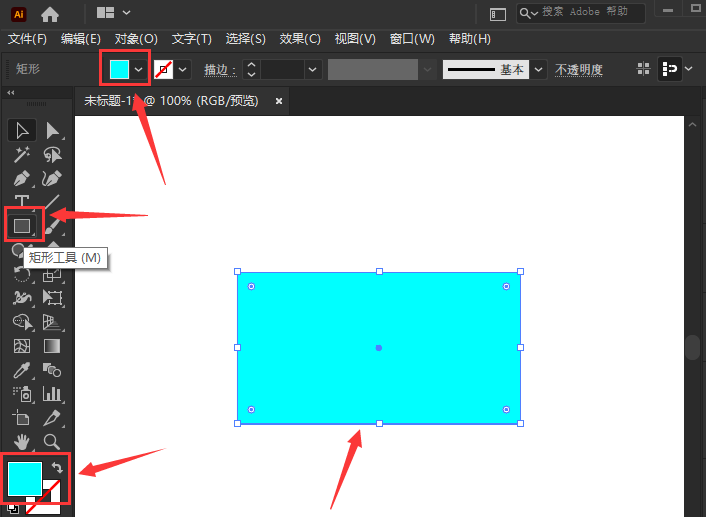Pick the Width tool

click(x=22, y=298)
